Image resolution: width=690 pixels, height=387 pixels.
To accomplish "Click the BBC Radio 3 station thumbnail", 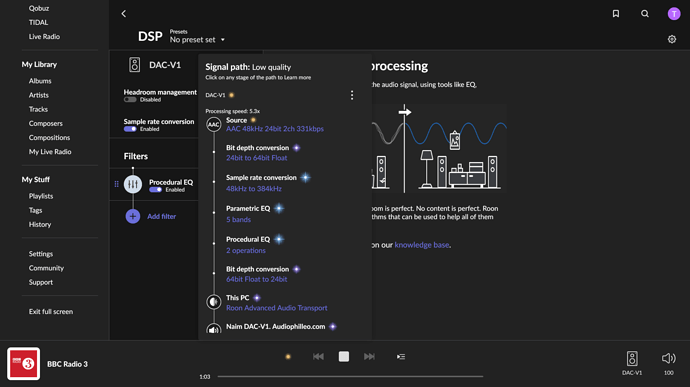I will pyautogui.click(x=23, y=364).
